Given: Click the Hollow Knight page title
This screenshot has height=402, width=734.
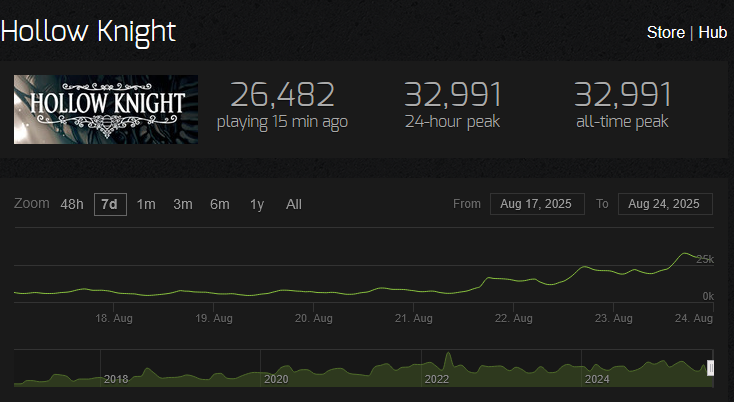Looking at the screenshot, I should point(88,32).
